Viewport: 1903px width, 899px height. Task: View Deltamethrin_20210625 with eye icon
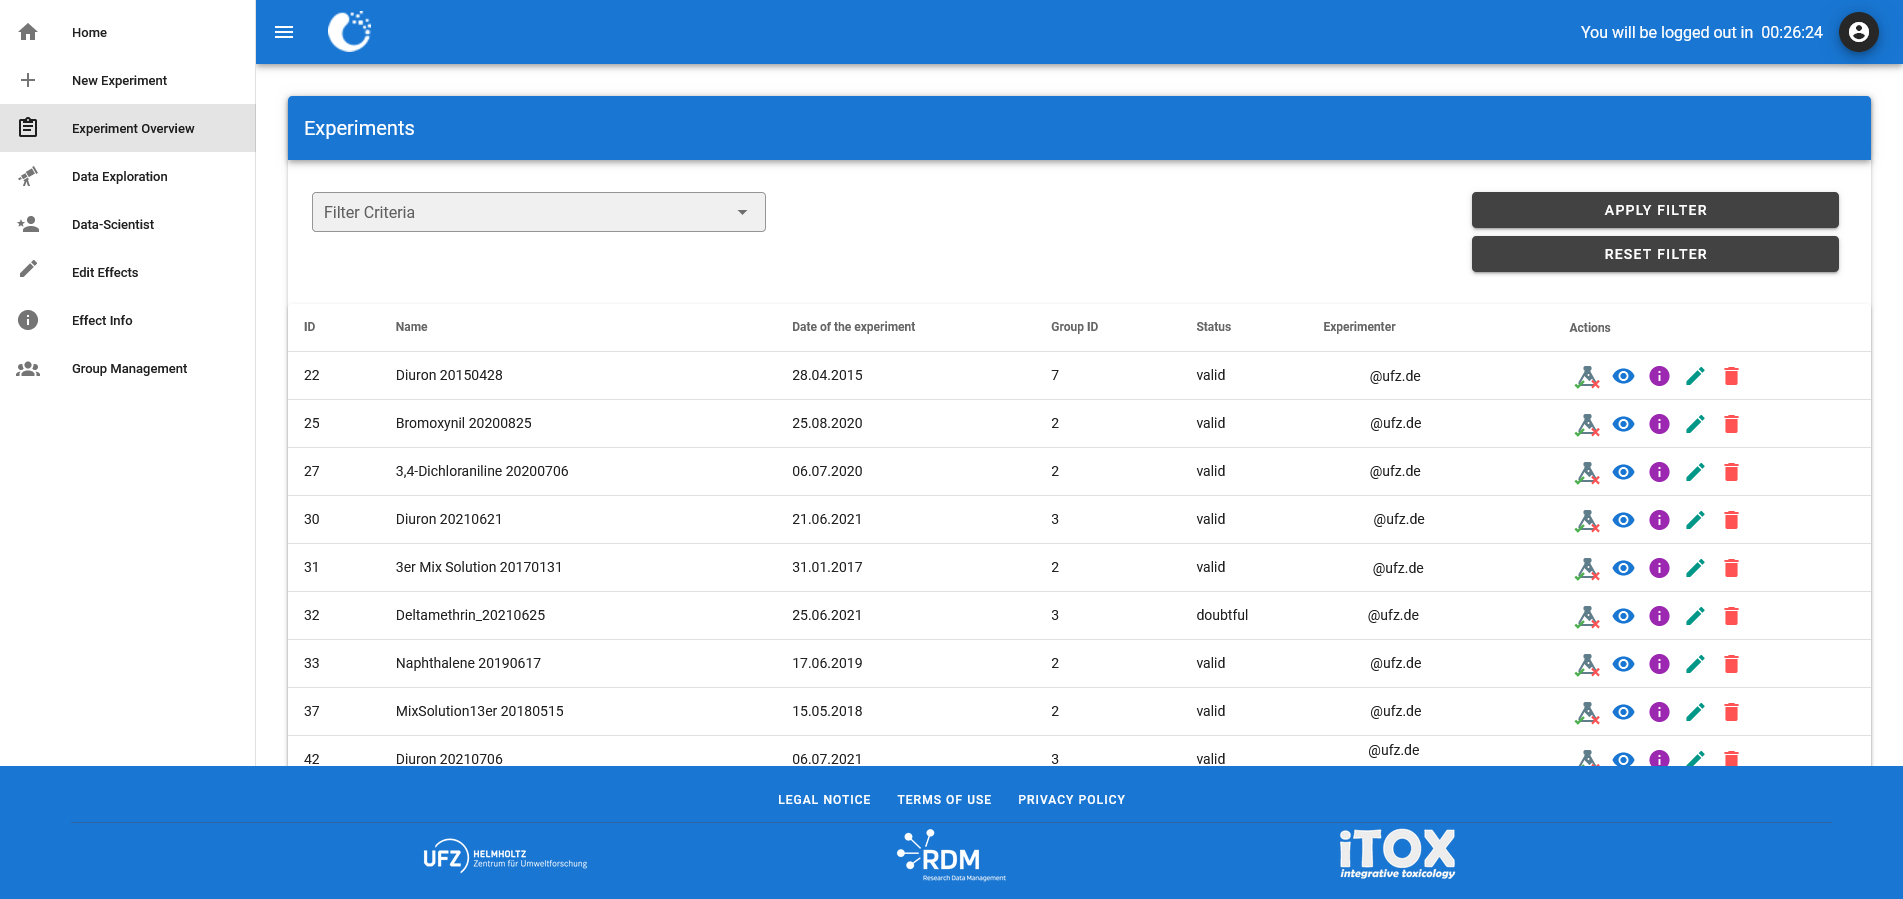(1623, 616)
